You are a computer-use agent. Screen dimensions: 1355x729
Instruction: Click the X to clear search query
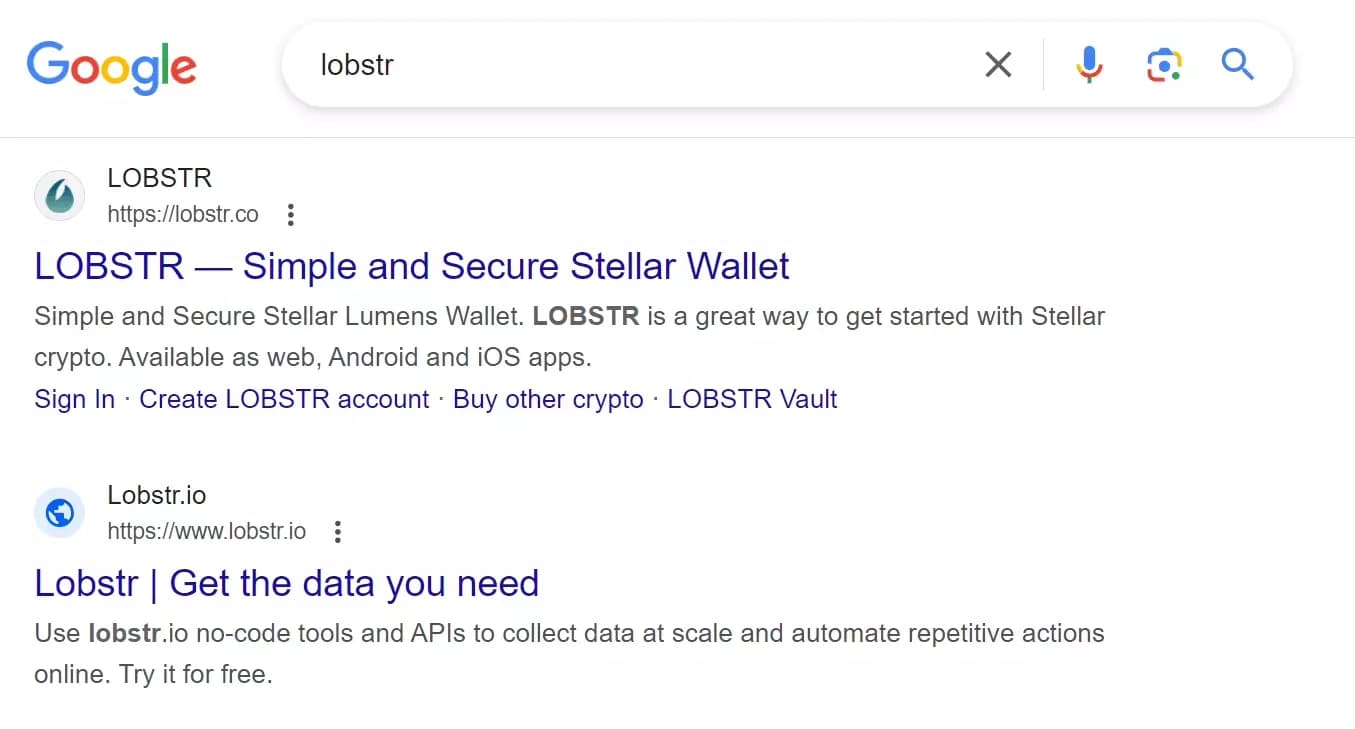coord(997,64)
